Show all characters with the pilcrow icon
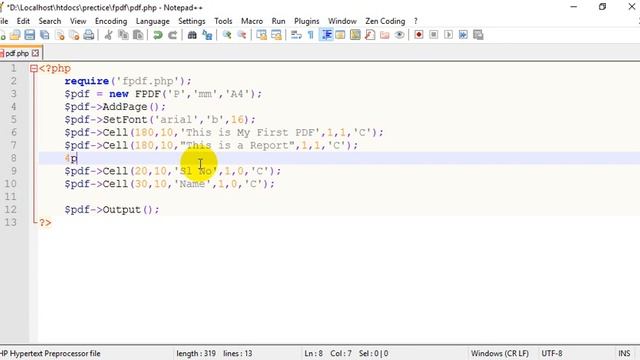 point(311,35)
